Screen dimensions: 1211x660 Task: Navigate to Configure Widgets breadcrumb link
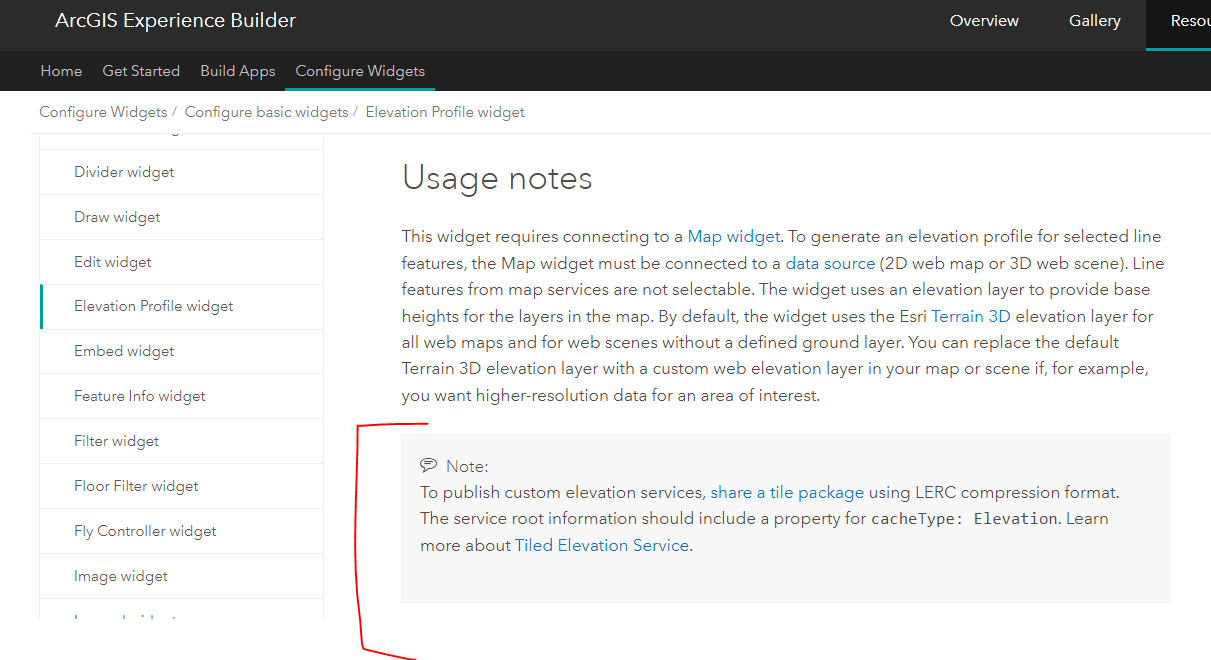pyautogui.click(x=103, y=112)
